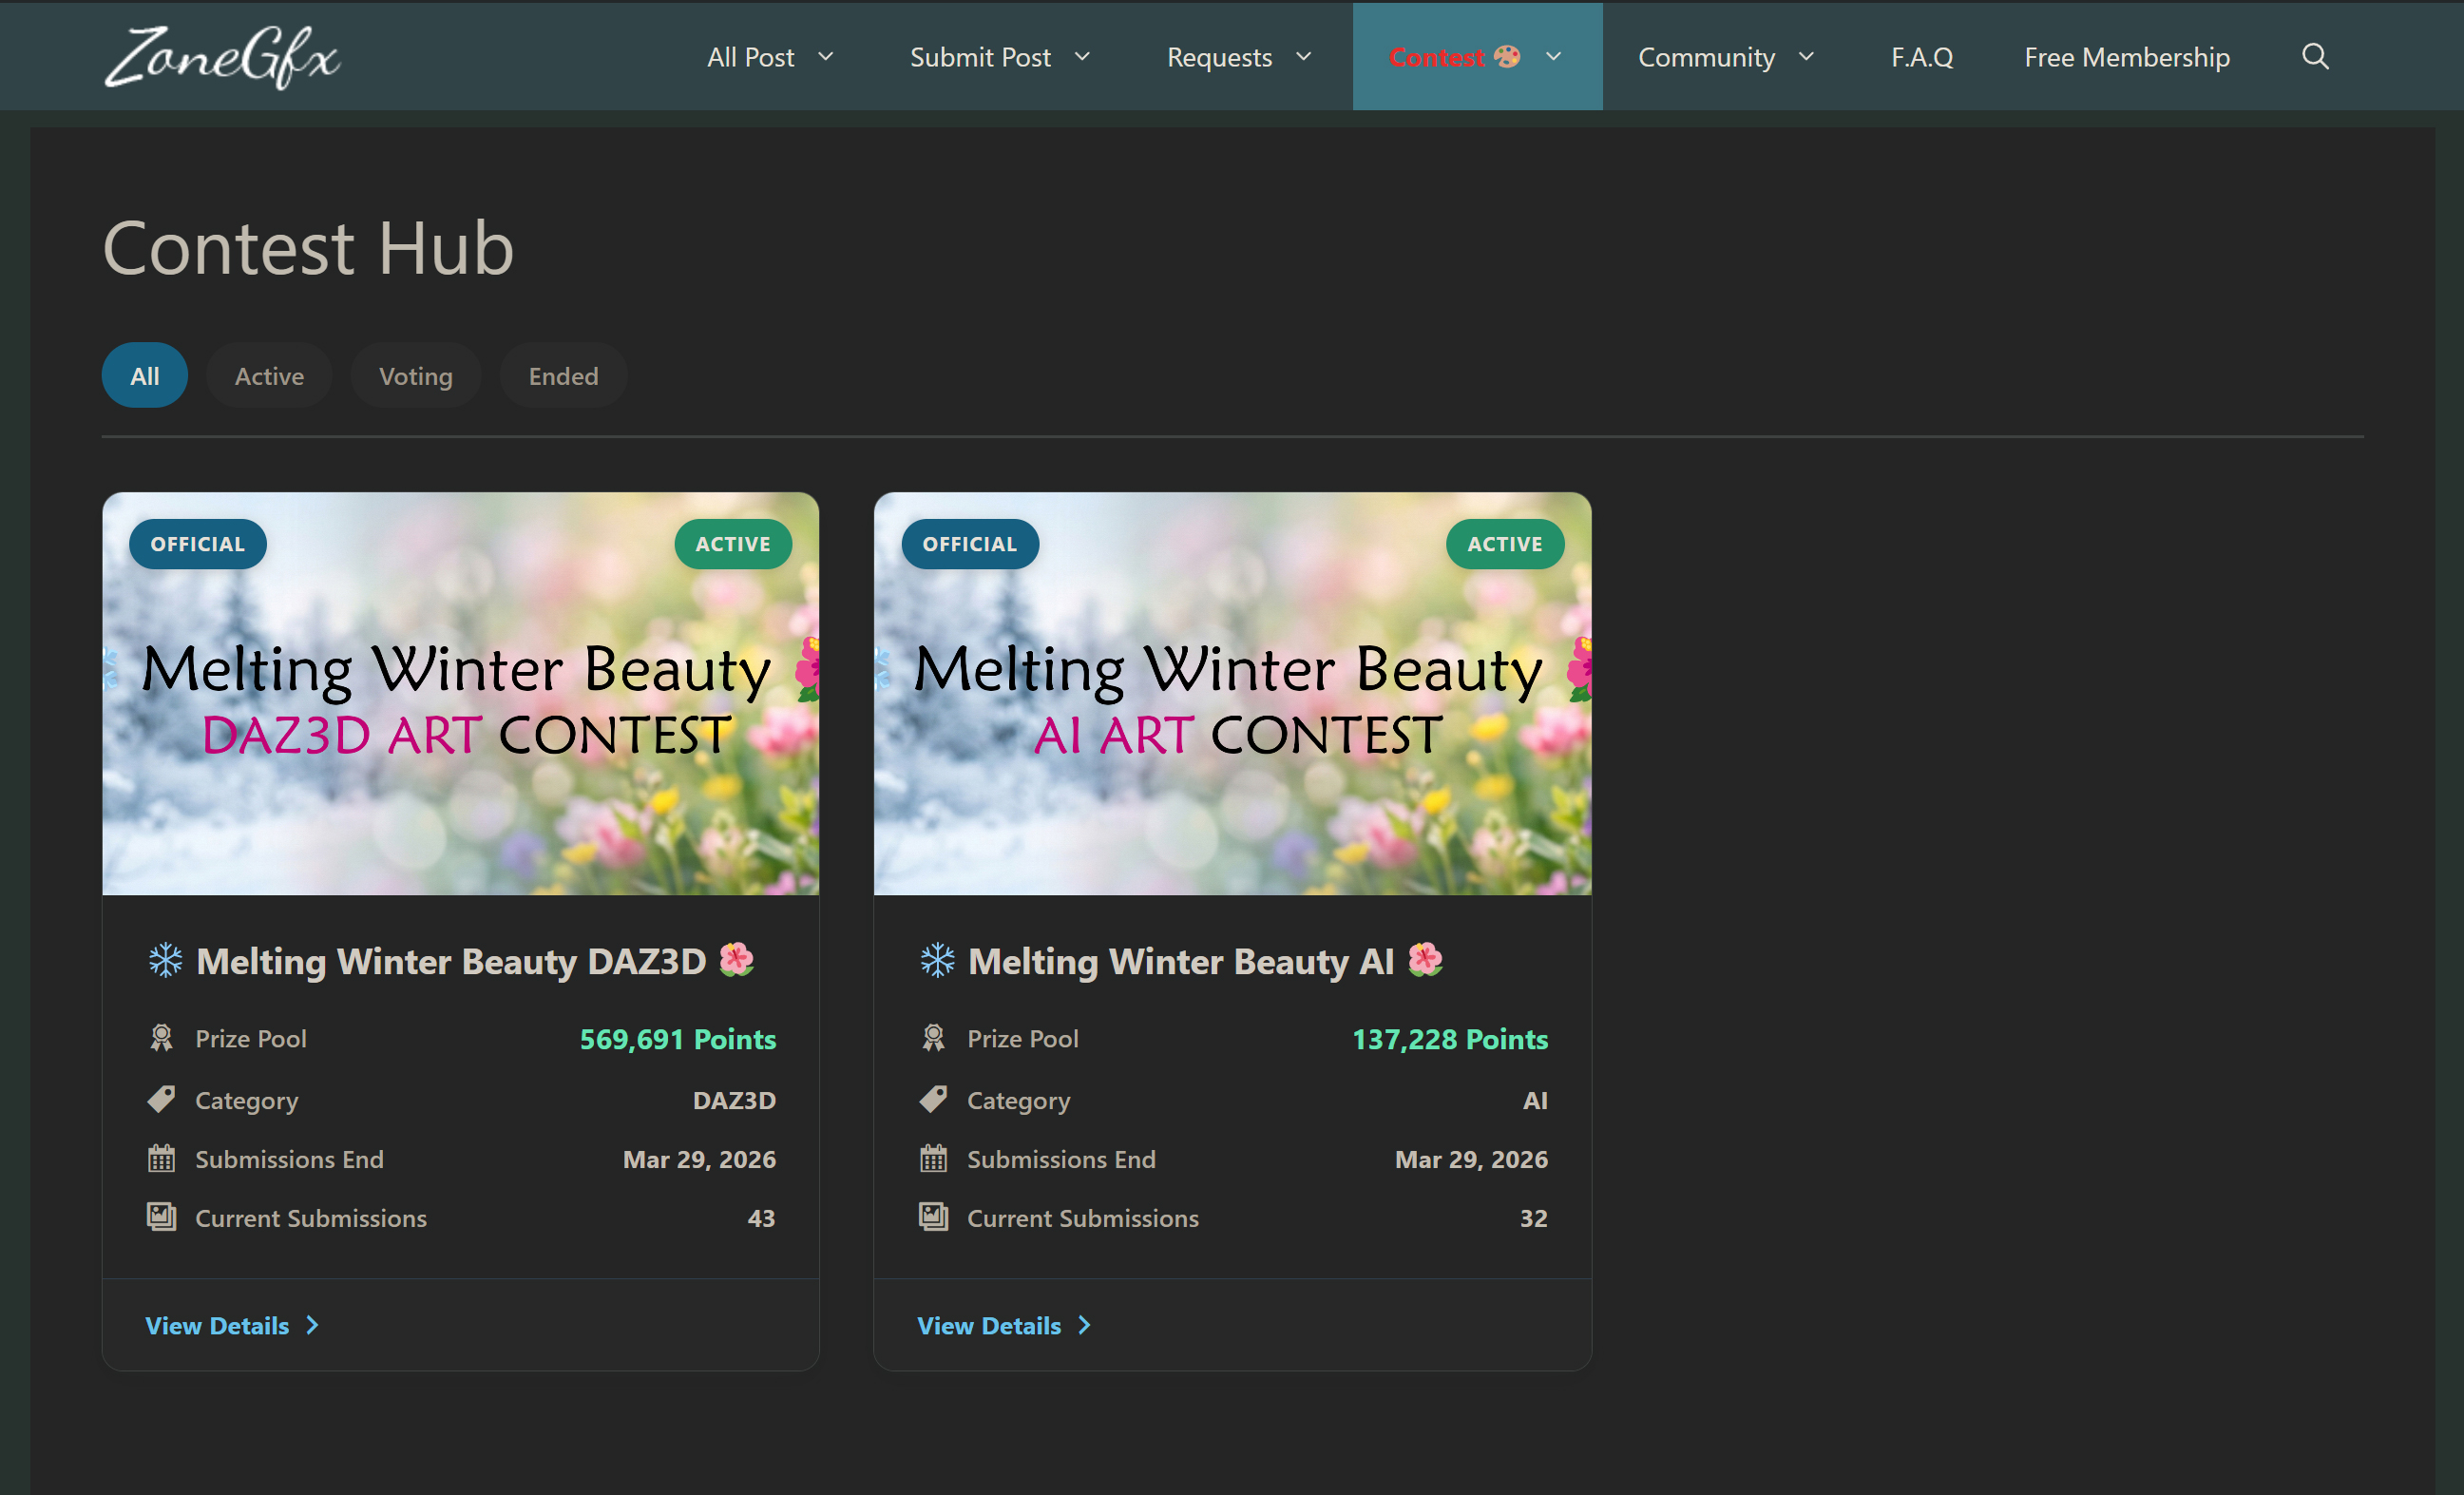
Task: Click the 137,228 Points prize value
Action: coord(1450,1039)
